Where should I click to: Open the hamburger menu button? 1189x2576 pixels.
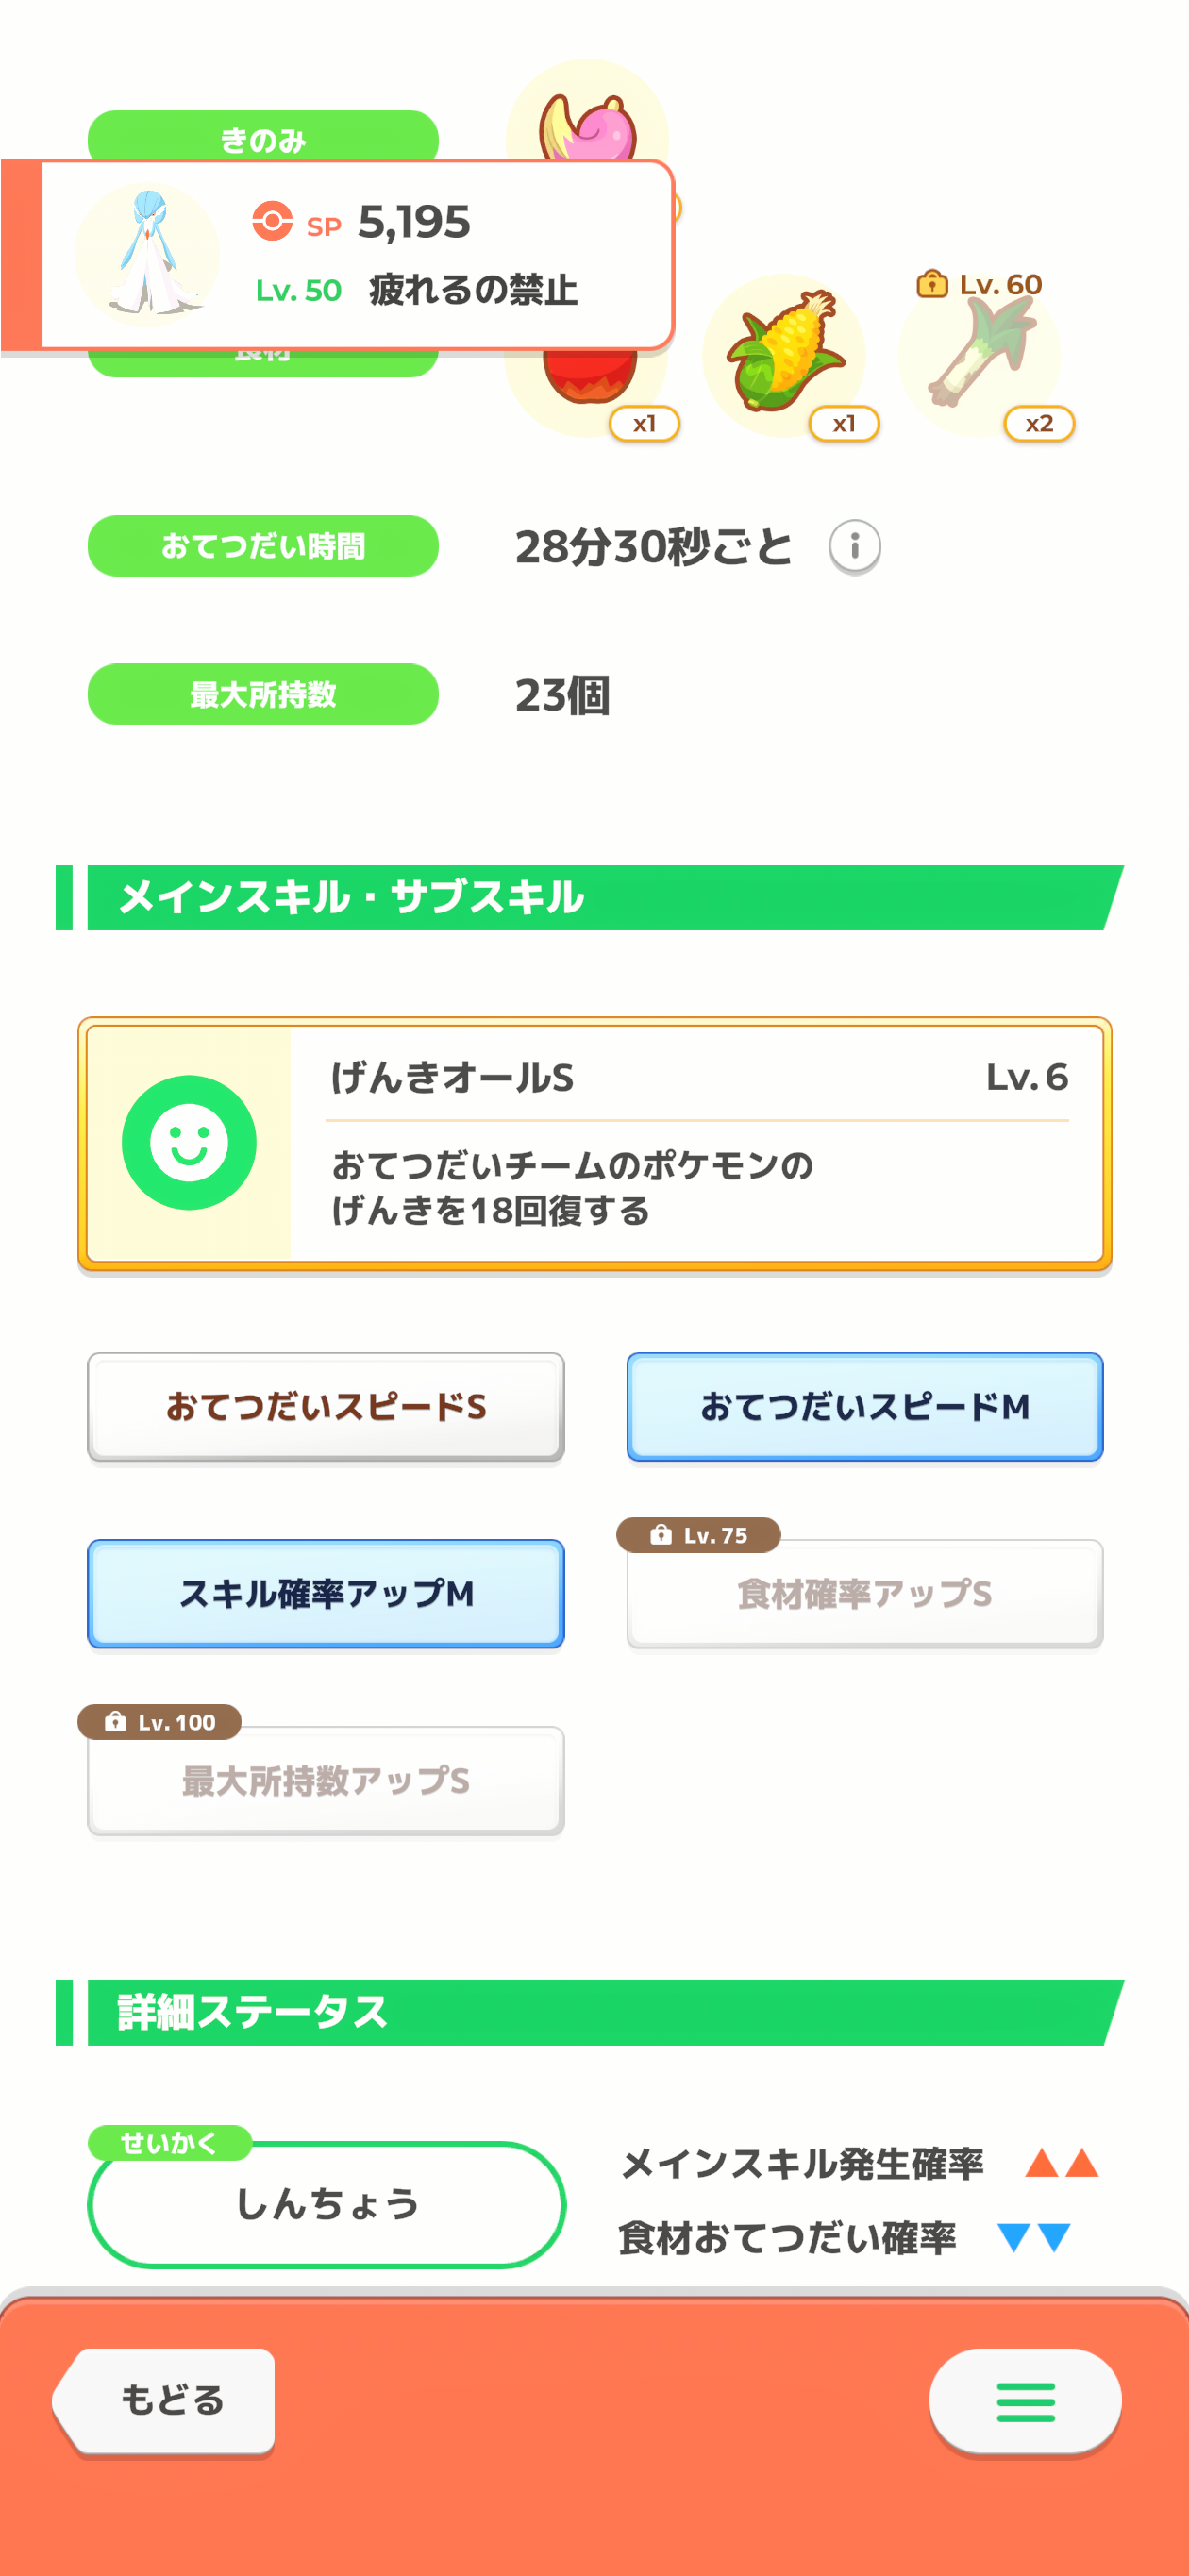1025,2401
